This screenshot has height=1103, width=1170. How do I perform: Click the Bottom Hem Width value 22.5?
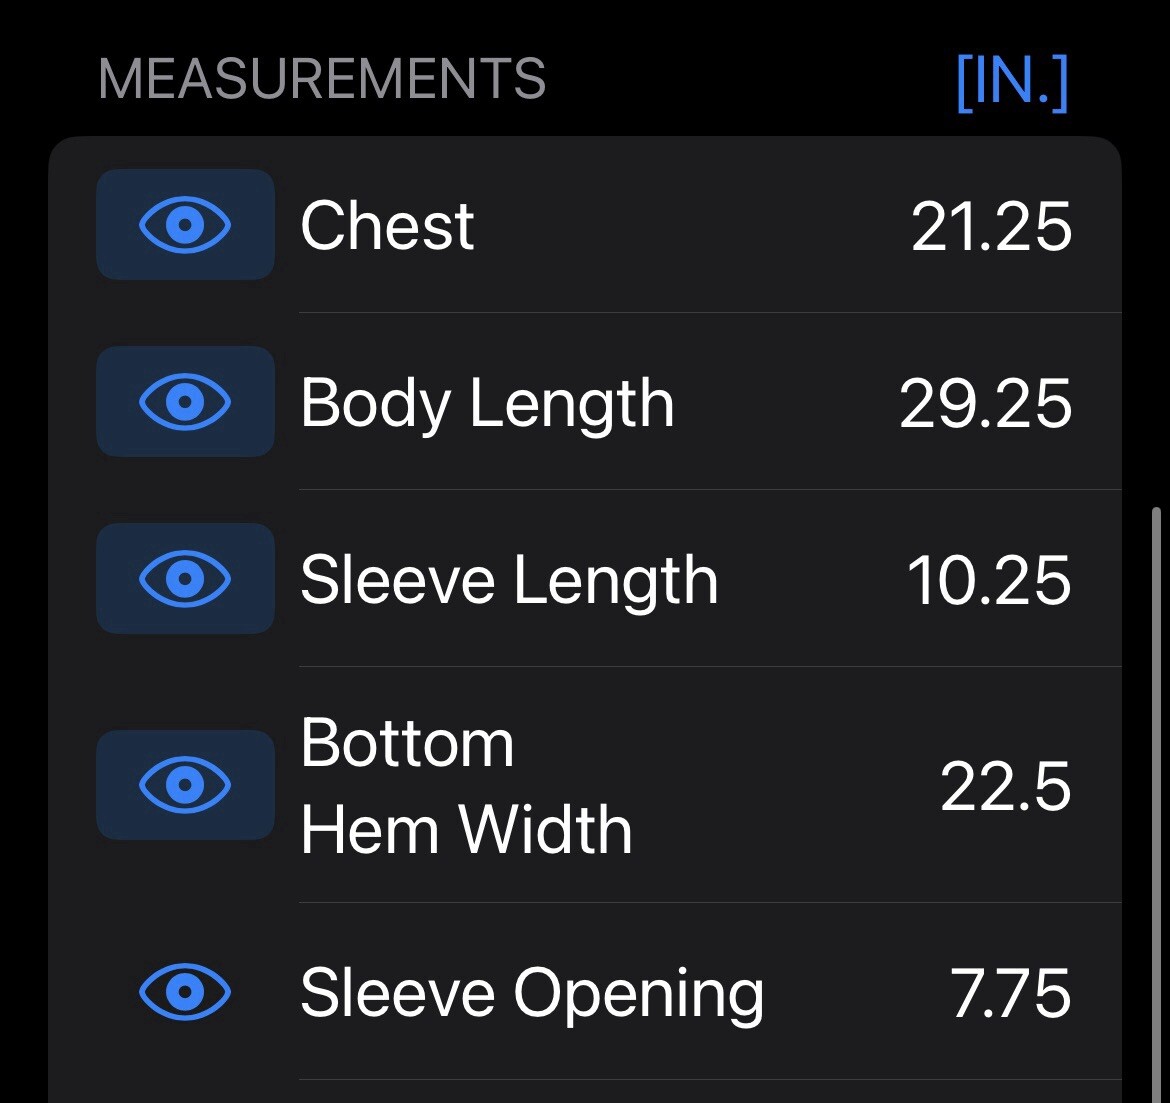[1005, 787]
